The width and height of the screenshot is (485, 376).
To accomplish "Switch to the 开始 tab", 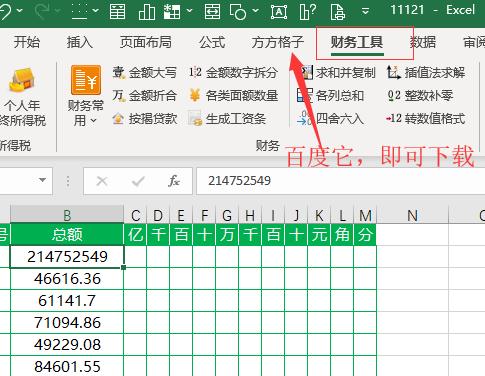I will coord(27,42).
